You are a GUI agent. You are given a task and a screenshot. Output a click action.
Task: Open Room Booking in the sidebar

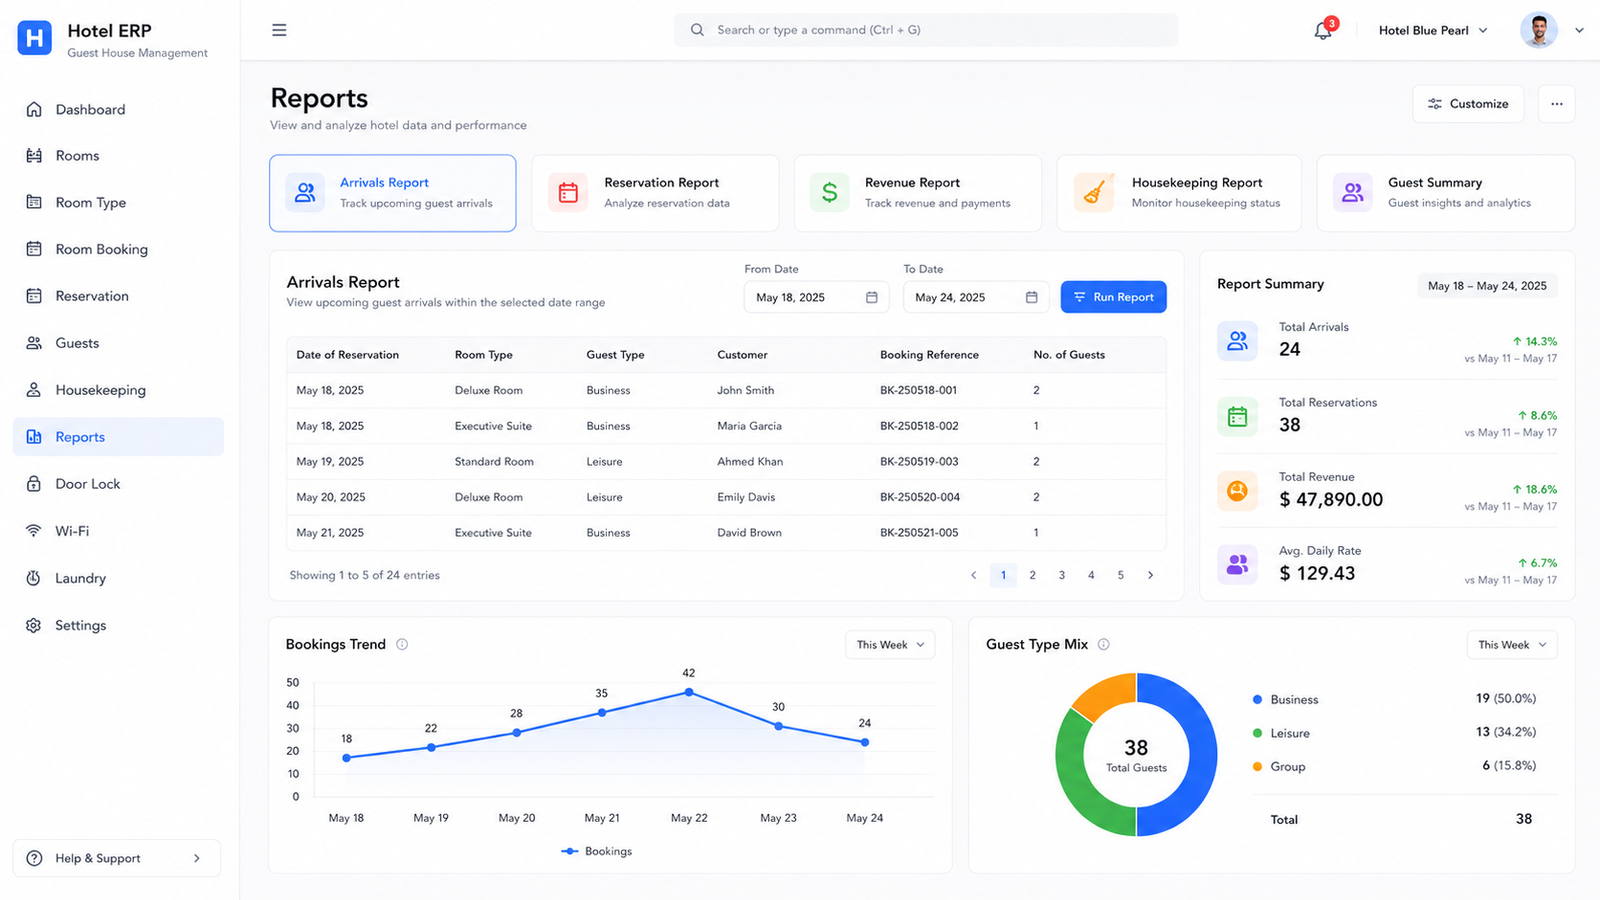pyautogui.click(x=118, y=249)
